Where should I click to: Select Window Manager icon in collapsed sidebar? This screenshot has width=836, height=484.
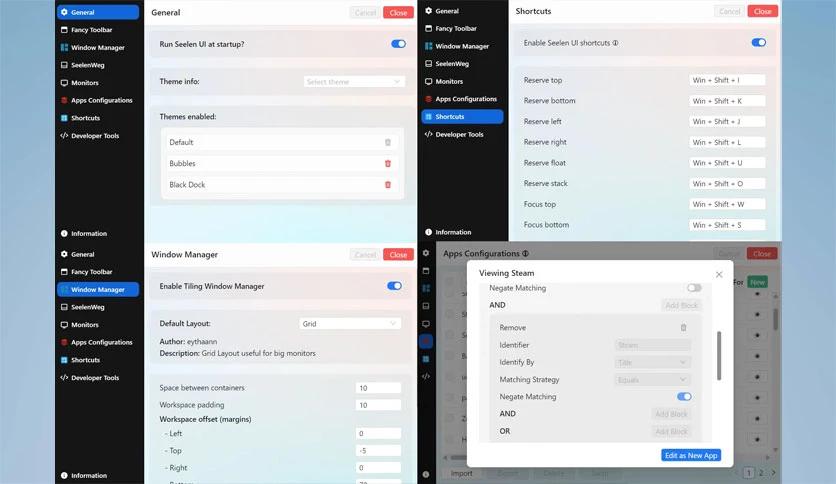click(x=426, y=288)
